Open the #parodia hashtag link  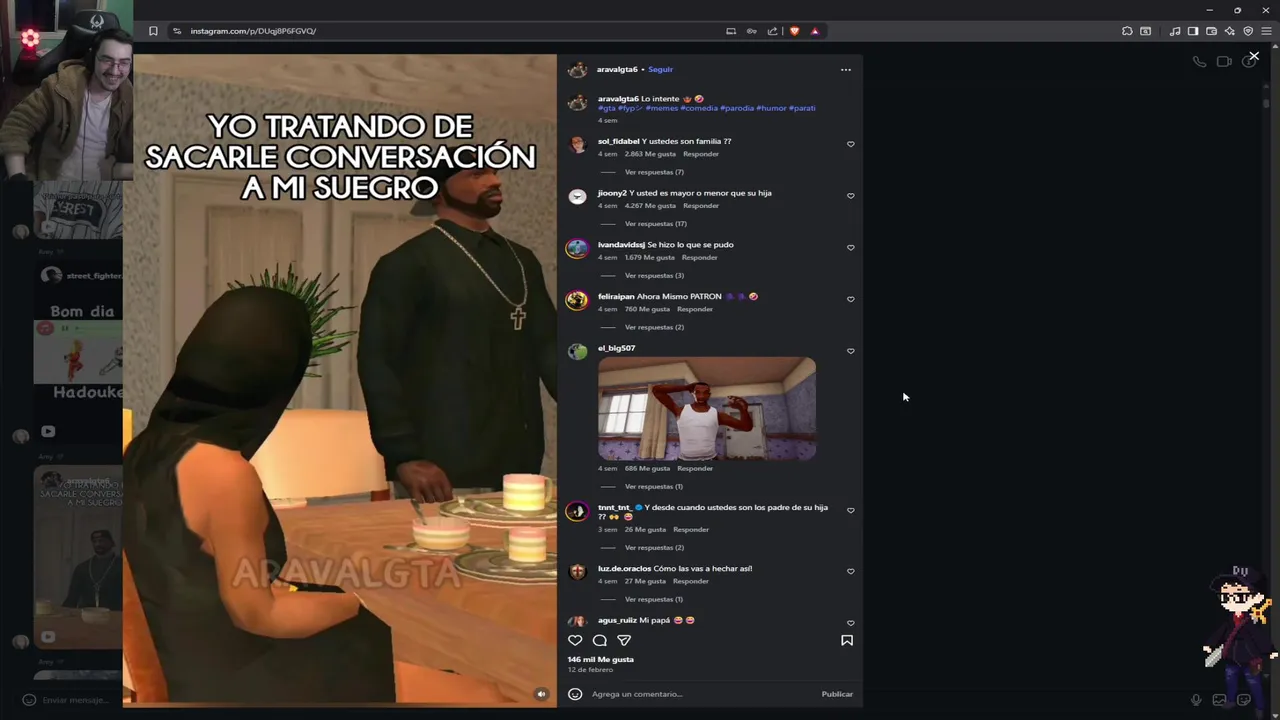tap(737, 108)
